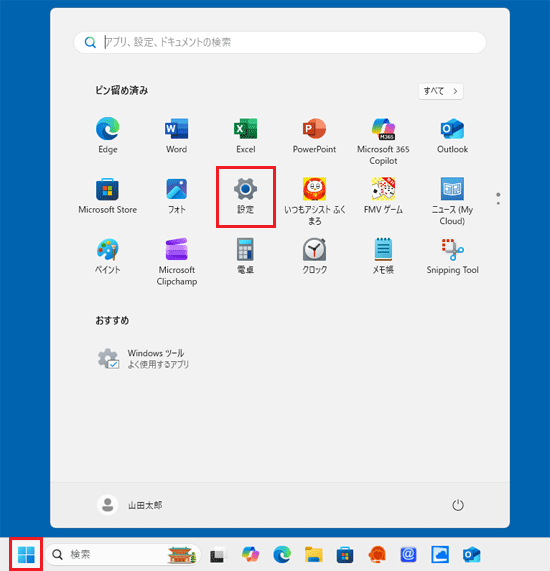Focus the アプリ、設定、ドキュメントの検索 search box

tap(280, 43)
